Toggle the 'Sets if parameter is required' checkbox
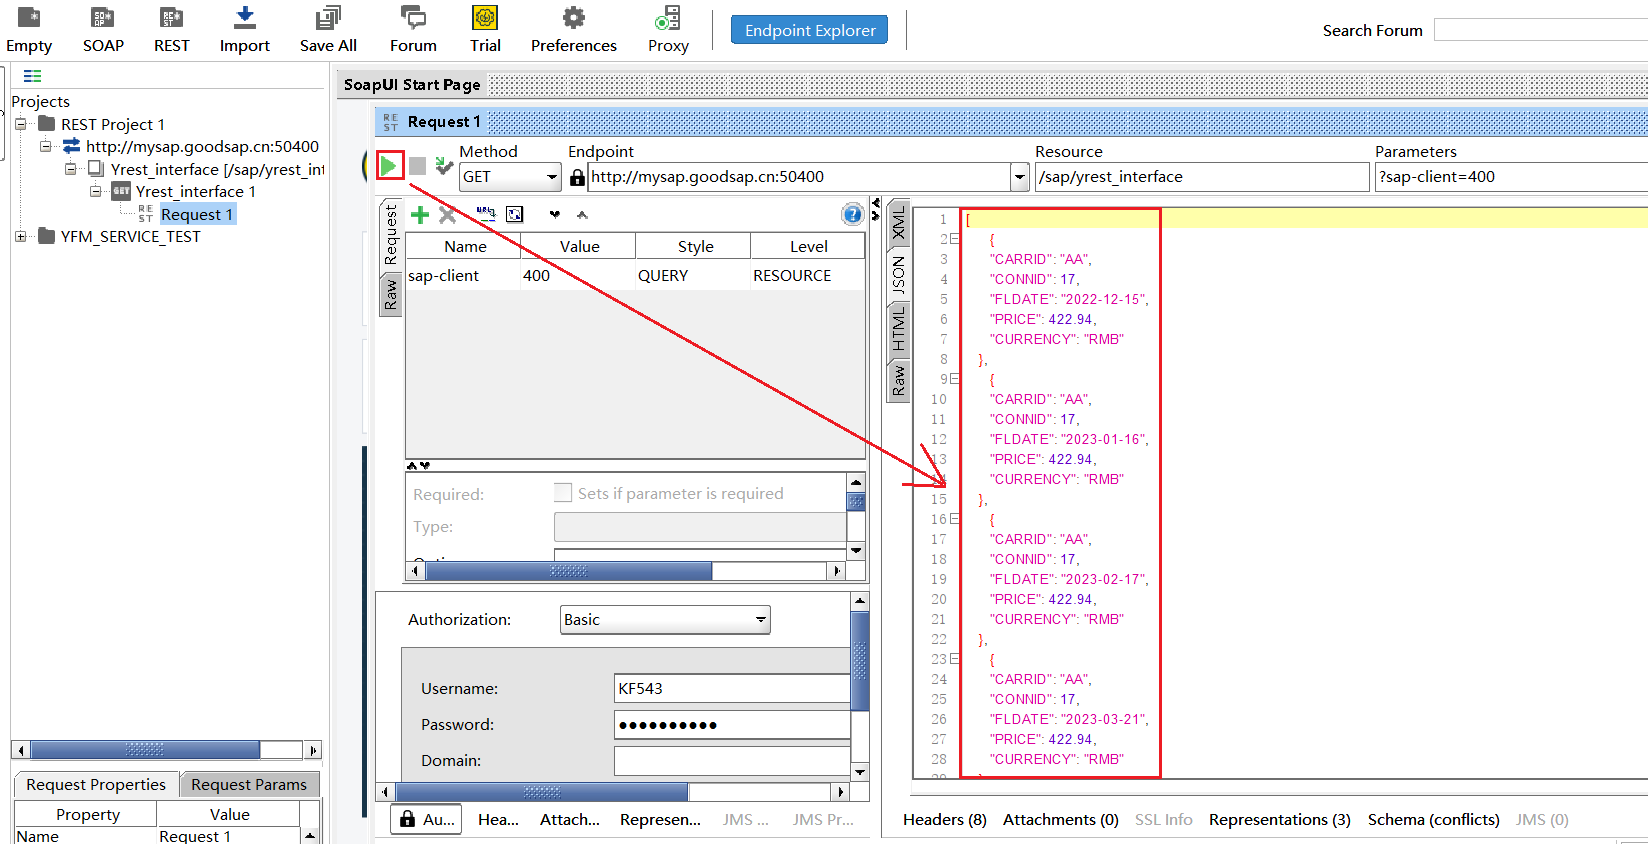 click(563, 493)
